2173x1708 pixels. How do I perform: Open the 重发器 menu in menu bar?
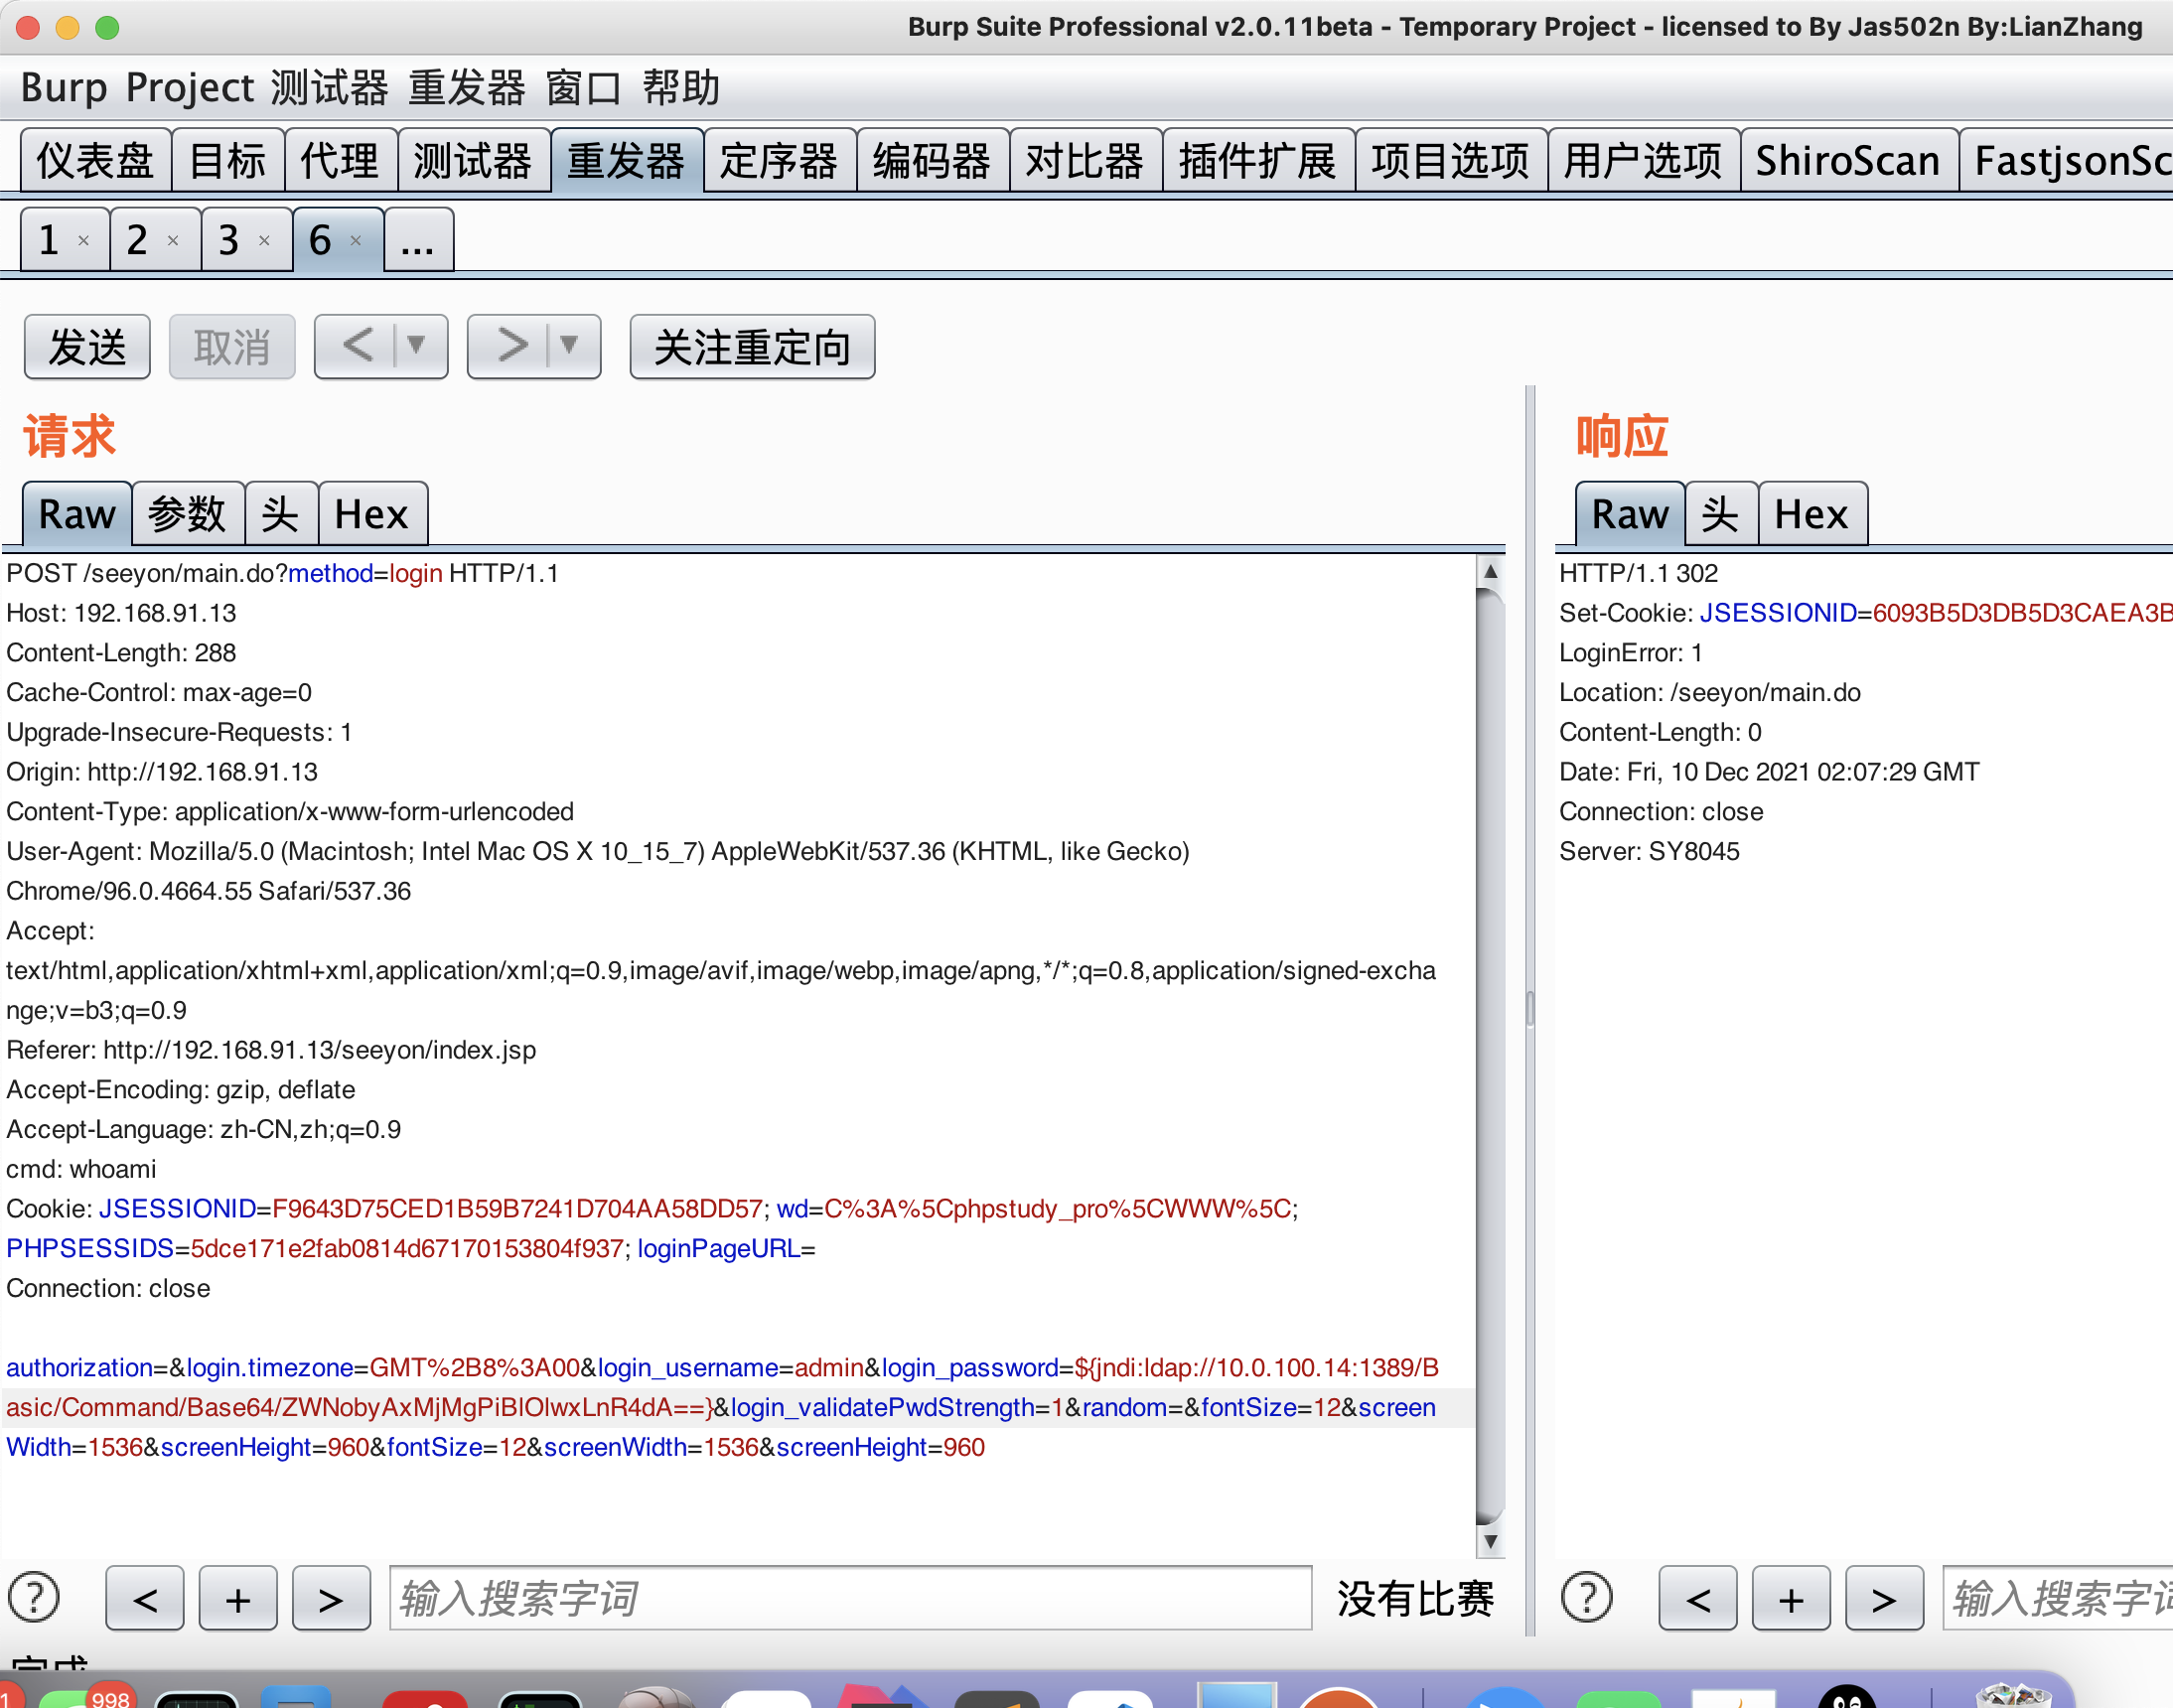pos(467,88)
